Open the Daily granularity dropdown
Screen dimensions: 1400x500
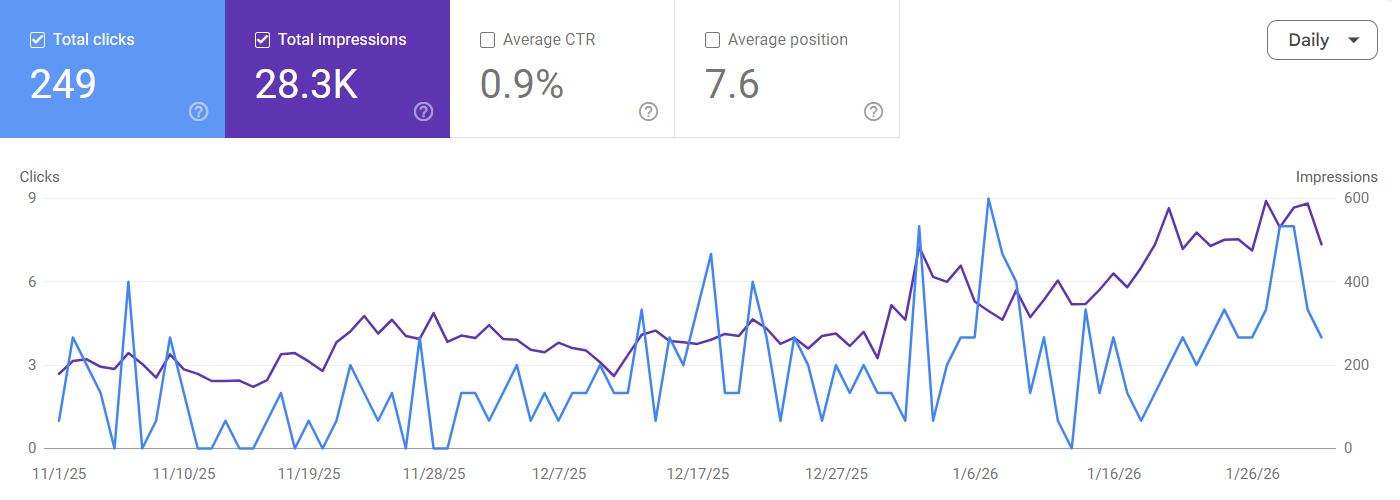pyautogui.click(x=1322, y=40)
